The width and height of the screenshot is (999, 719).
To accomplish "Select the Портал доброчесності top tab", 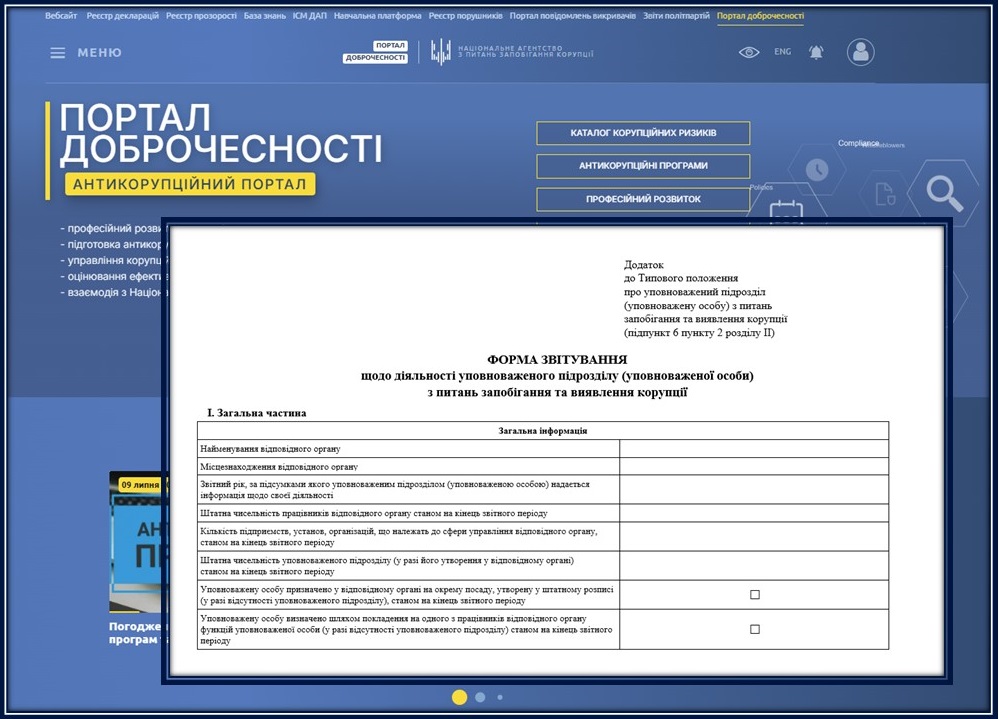I will (760, 16).
